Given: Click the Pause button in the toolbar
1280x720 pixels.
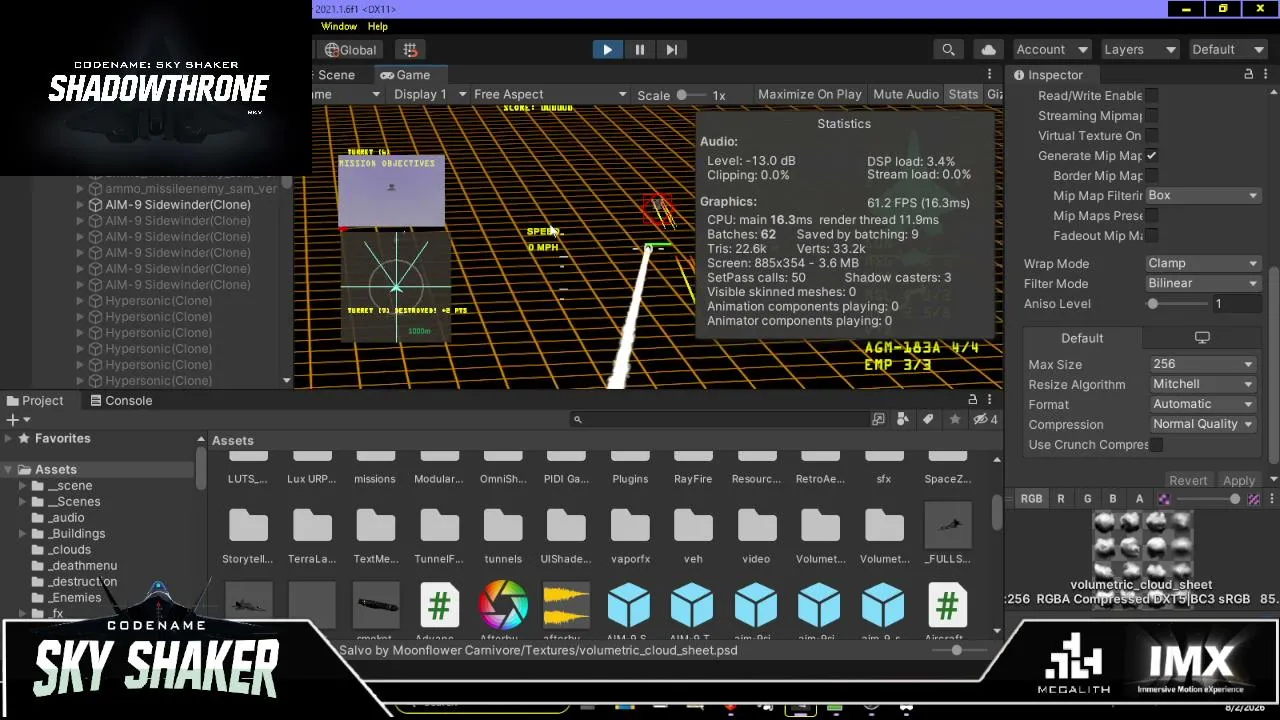Looking at the screenshot, I should click(x=640, y=49).
